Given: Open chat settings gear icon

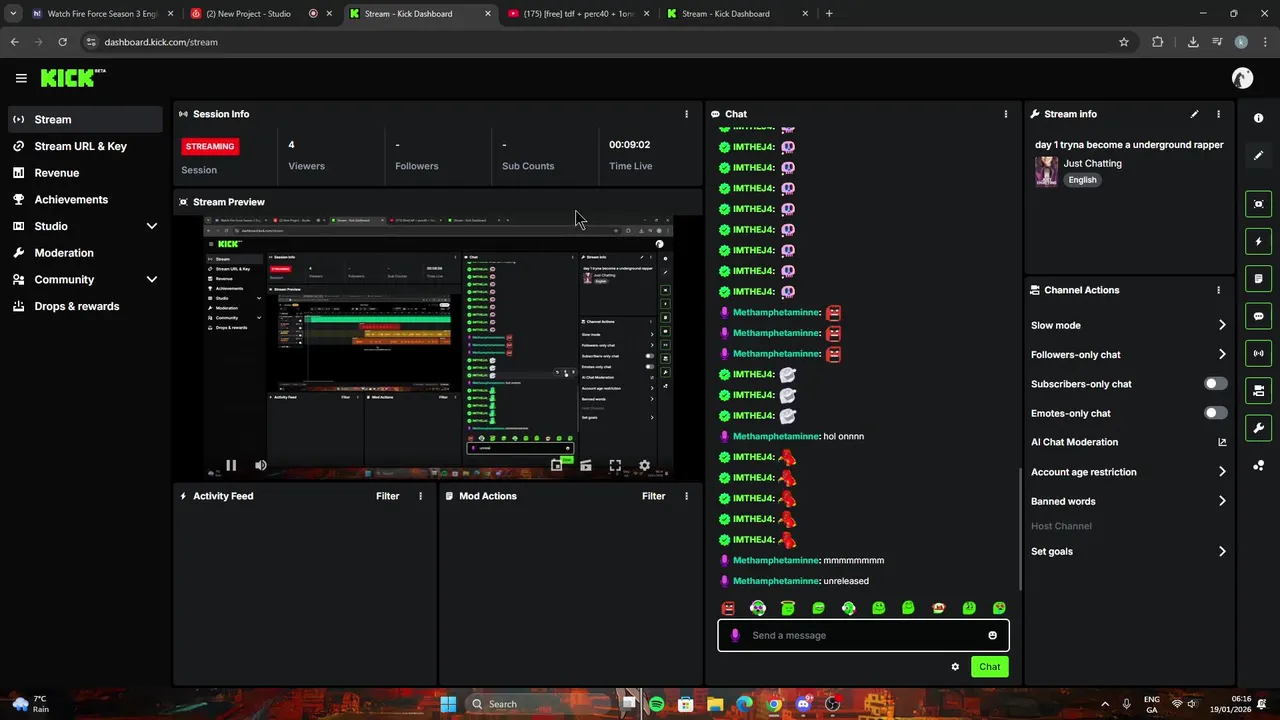Looking at the screenshot, I should pos(955,667).
